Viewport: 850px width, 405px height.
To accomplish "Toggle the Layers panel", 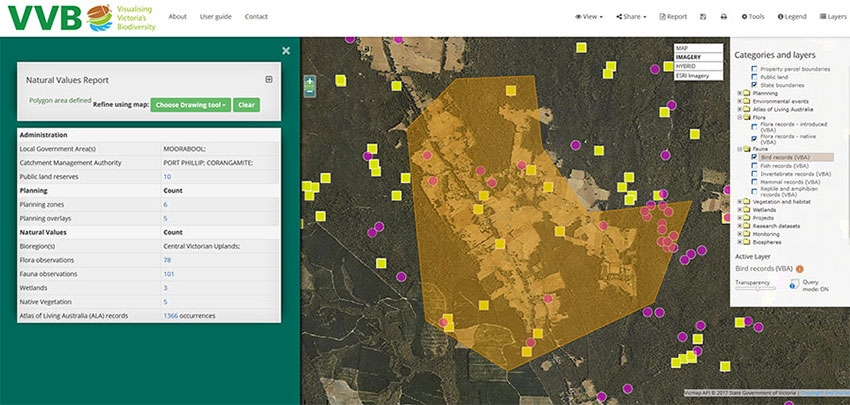I will [x=833, y=17].
